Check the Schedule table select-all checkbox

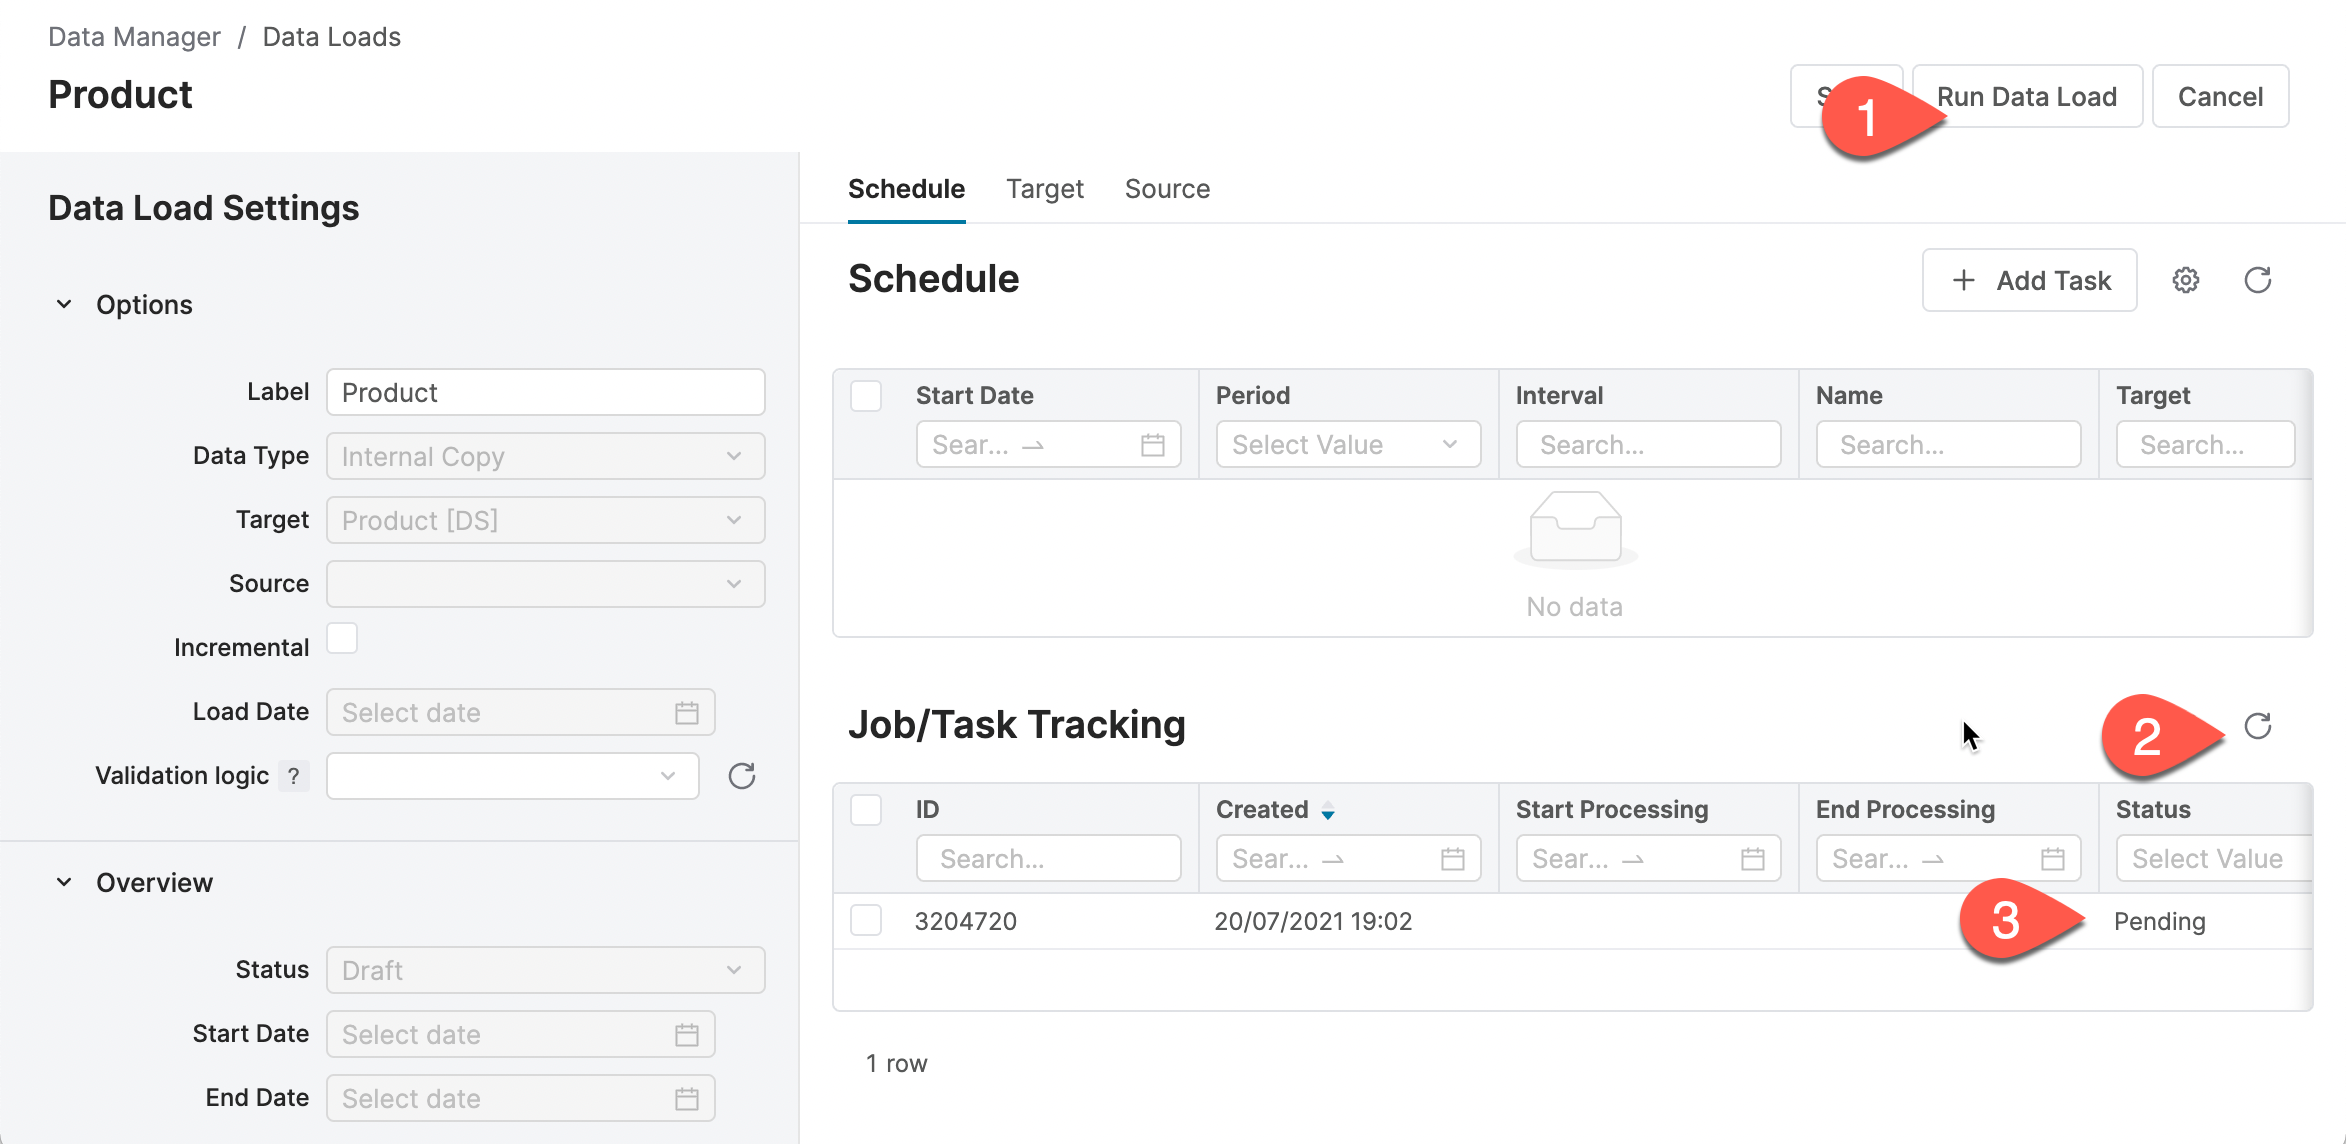coord(866,396)
